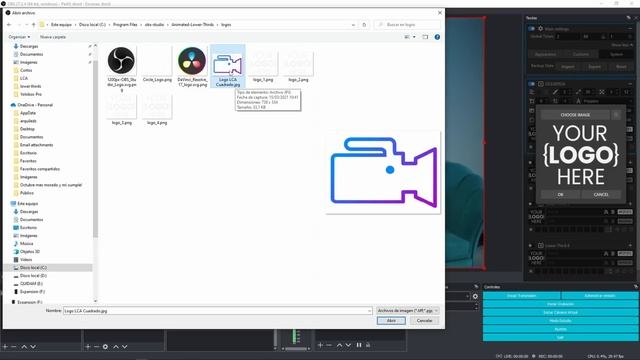This screenshot has height=360, width=640.
Task: Open source properties gear in OBS sources
Action: pos(105,347)
